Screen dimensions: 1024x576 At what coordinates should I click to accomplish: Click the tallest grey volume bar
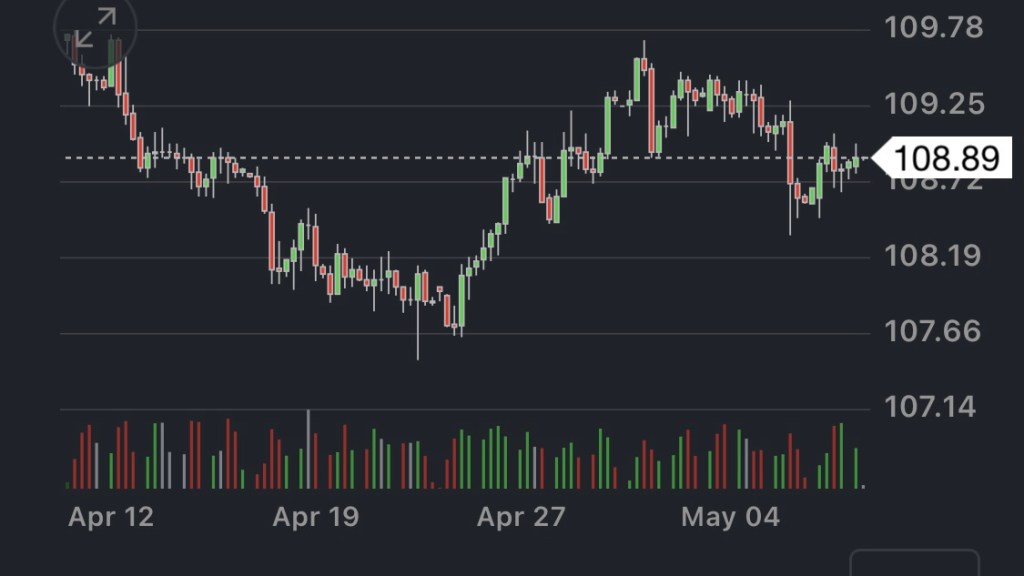point(308,449)
